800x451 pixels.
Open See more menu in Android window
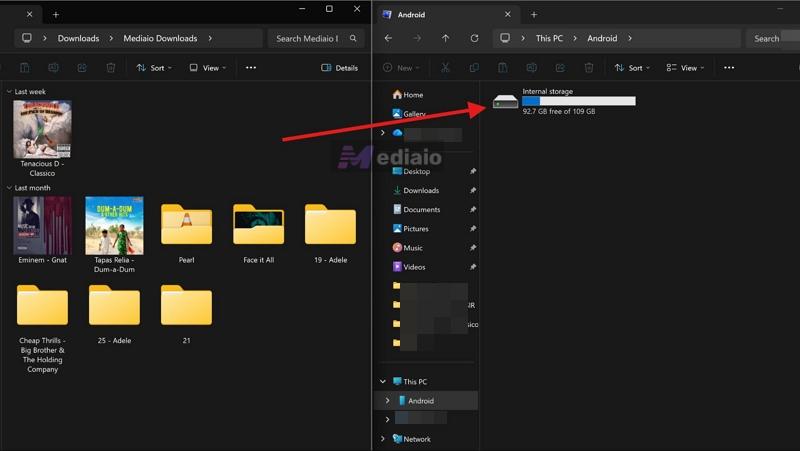pos(729,68)
